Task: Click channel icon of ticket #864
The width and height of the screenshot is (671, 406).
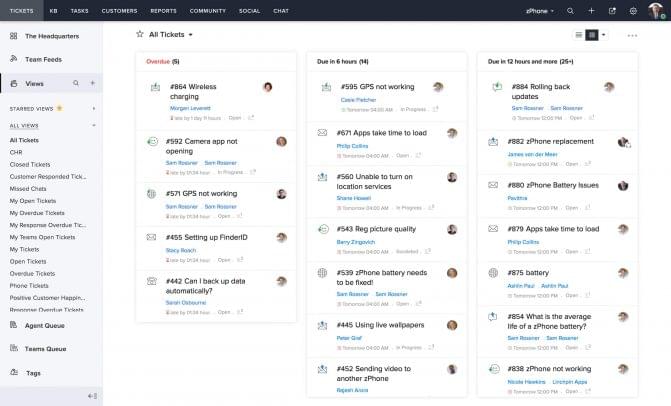Action: pos(155,87)
